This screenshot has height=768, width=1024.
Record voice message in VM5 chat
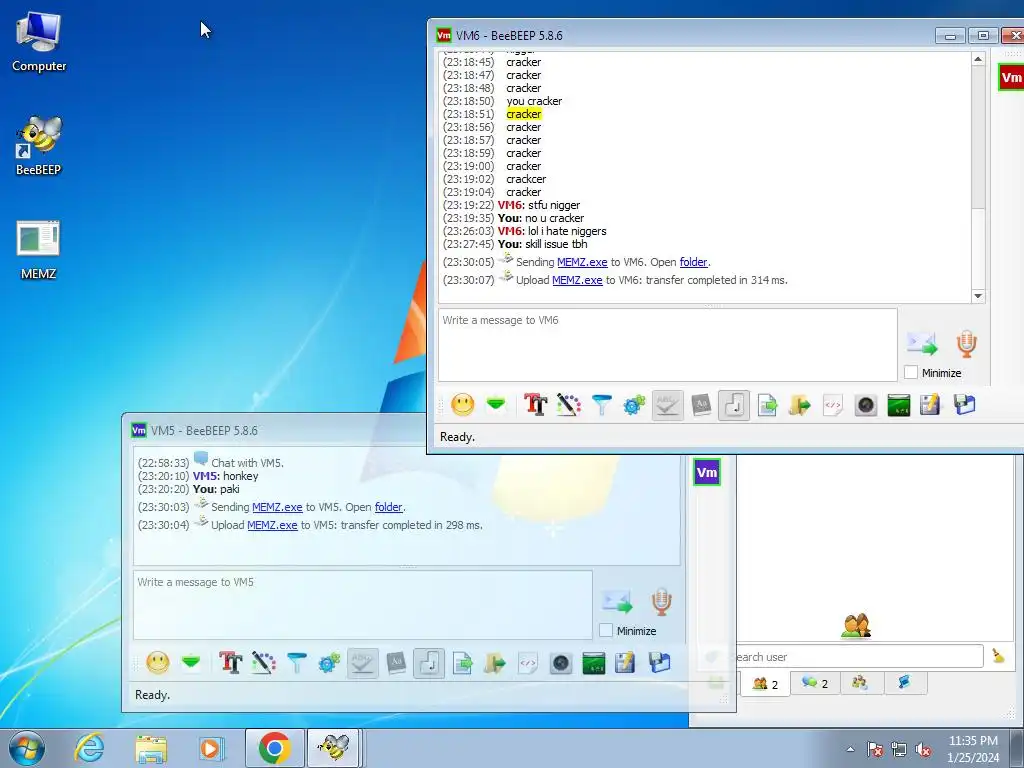(x=662, y=602)
